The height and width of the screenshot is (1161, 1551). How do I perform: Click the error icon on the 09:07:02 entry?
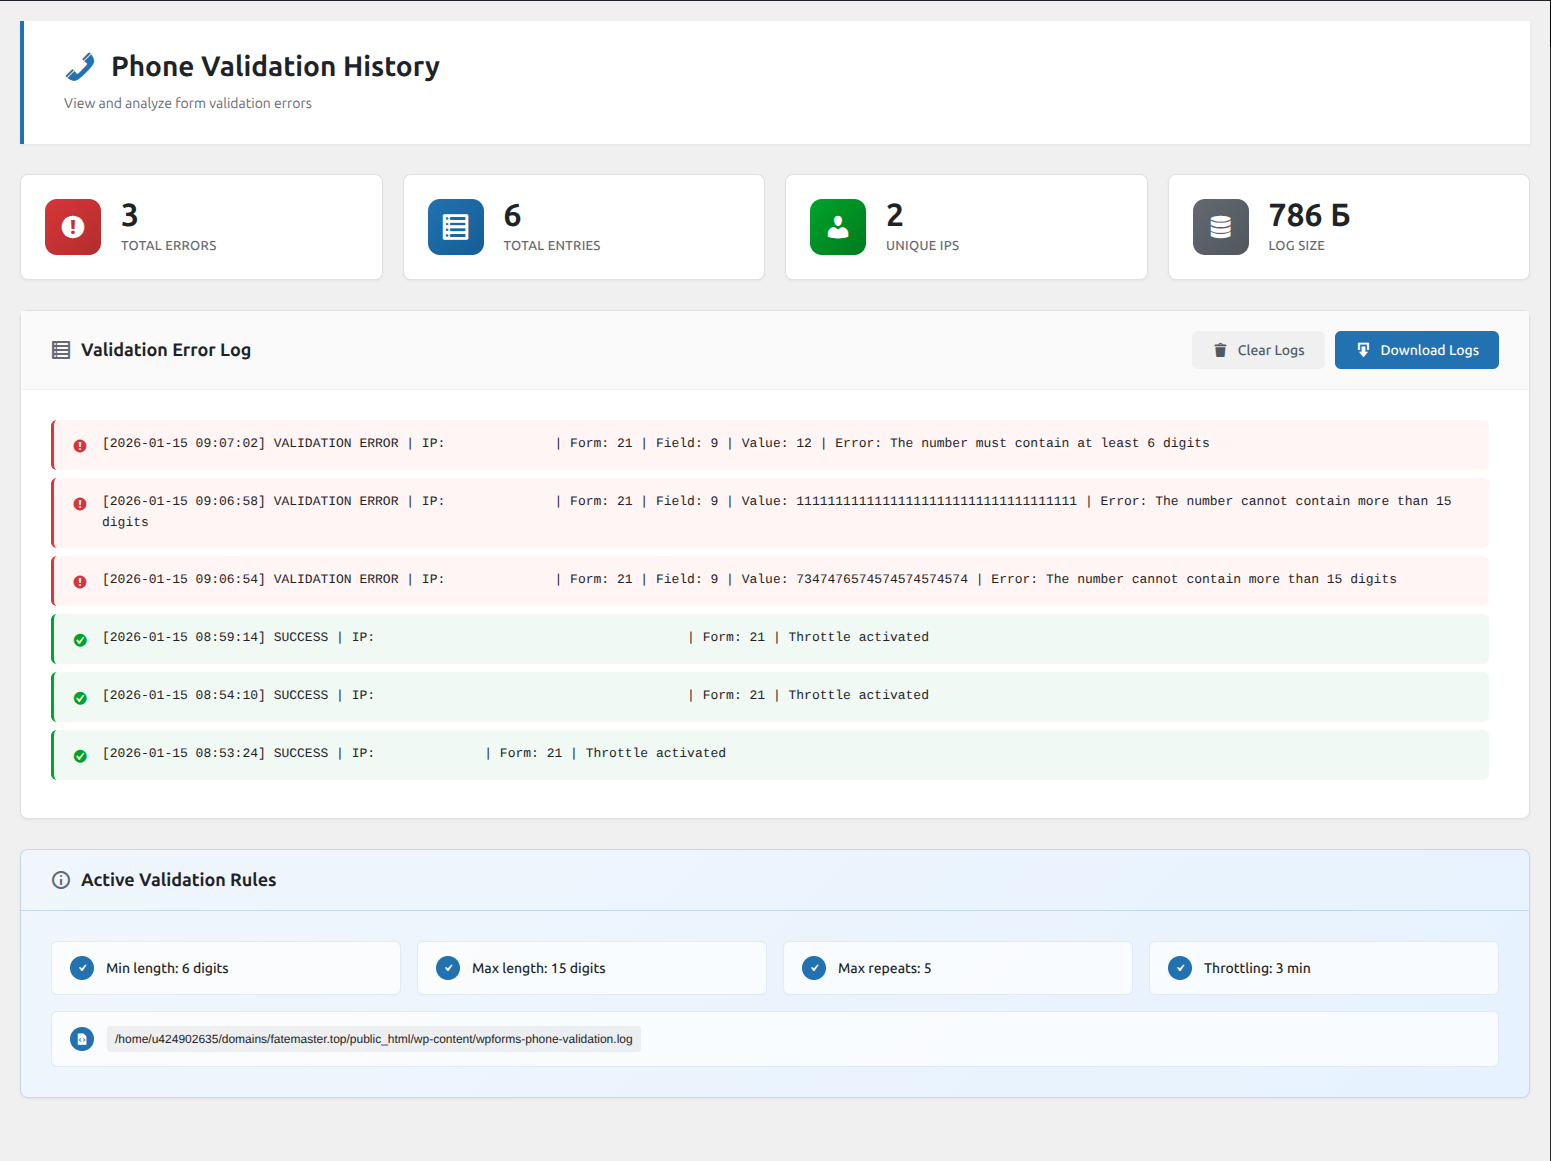point(80,446)
